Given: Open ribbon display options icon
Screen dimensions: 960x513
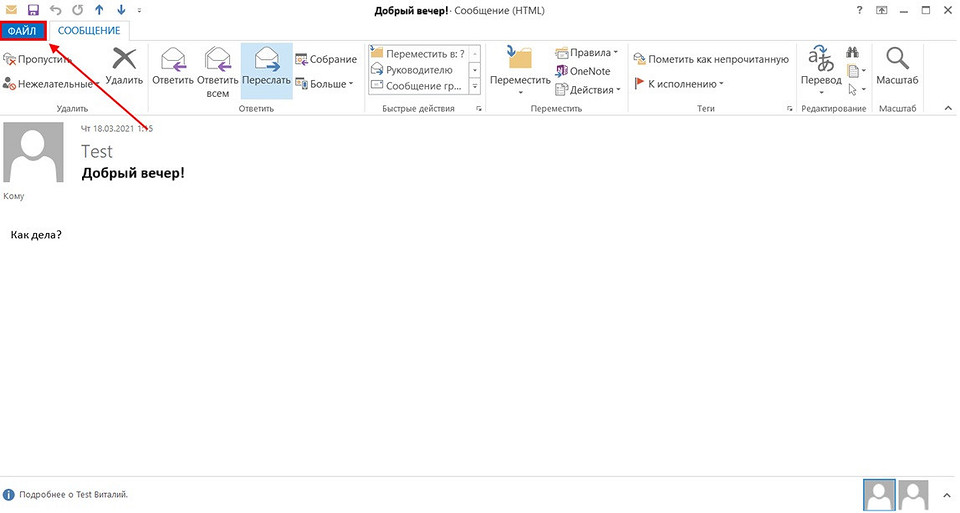Looking at the screenshot, I should coord(882,10).
